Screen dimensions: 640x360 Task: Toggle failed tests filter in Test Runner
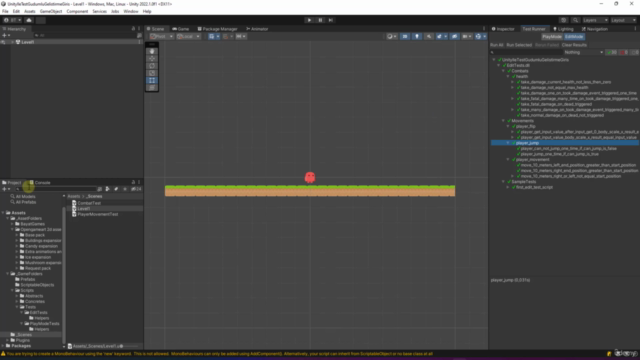(624, 52)
